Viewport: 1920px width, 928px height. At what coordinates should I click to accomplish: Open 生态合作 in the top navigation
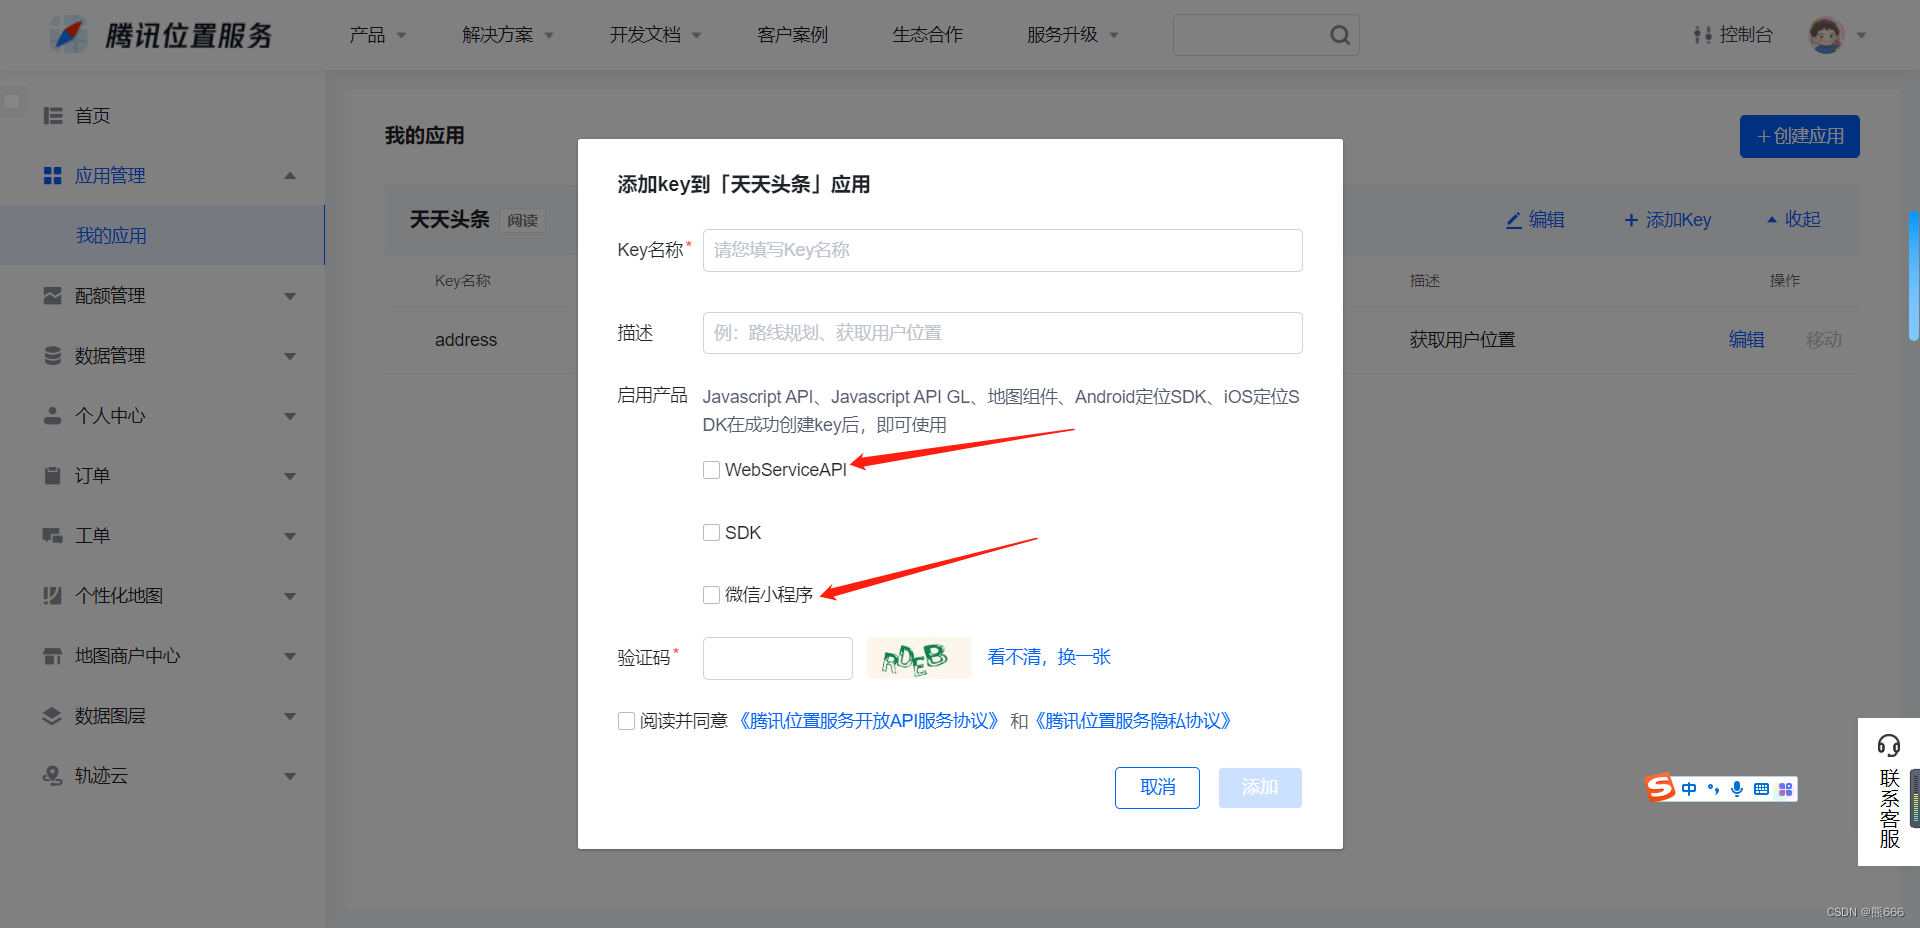point(927,35)
